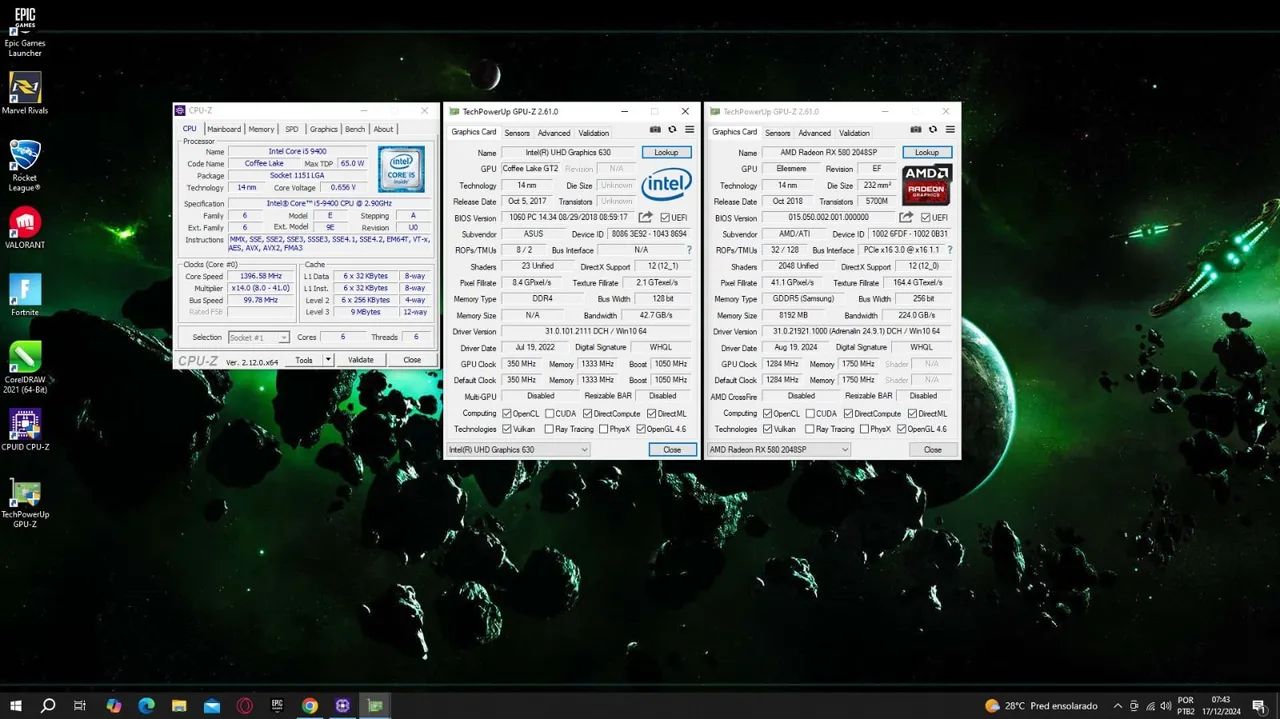Click Lookup button in AMD GPU-Z window
The image size is (1280, 719).
[927, 152]
